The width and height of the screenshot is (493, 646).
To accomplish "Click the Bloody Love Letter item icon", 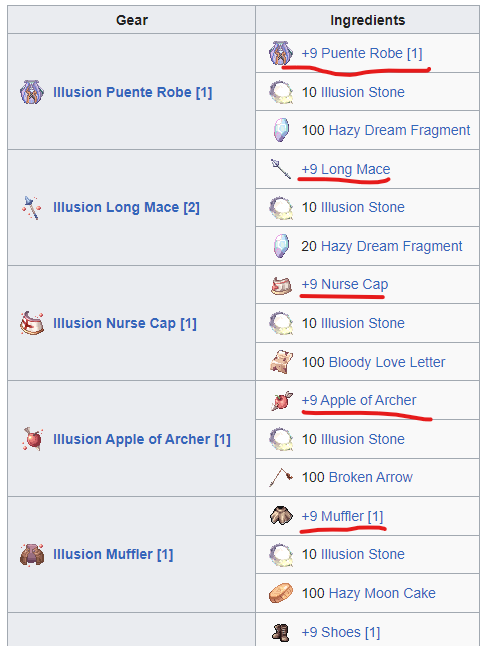I will [x=281, y=362].
